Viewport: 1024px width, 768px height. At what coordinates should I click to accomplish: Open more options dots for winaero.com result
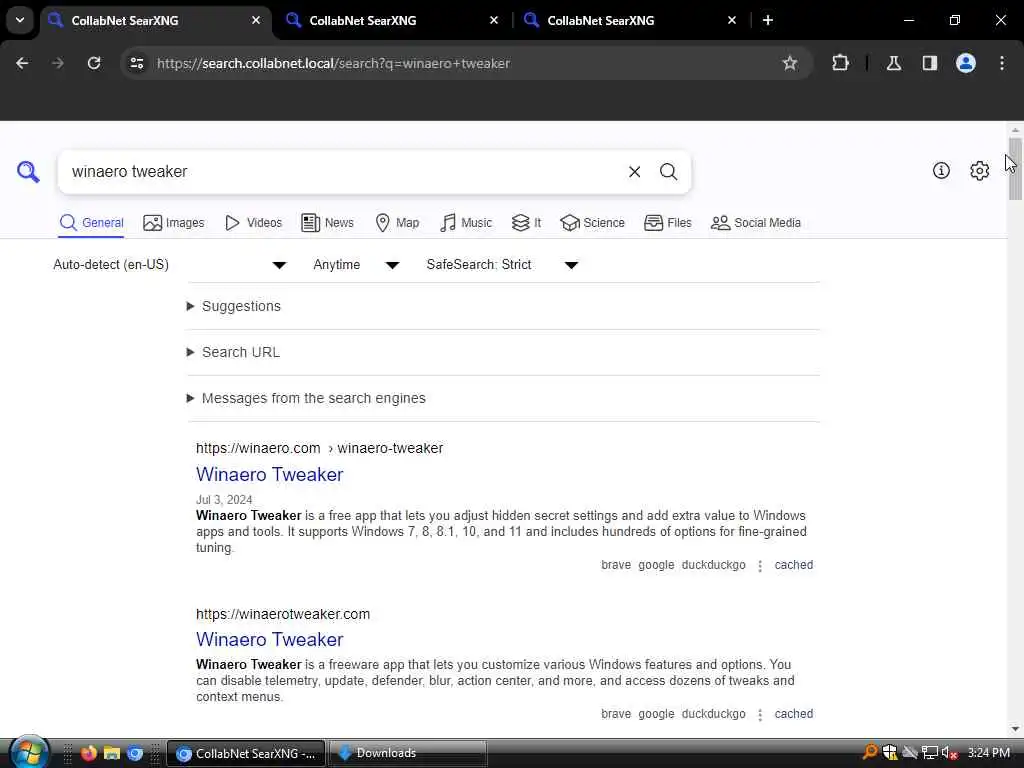[x=760, y=566]
